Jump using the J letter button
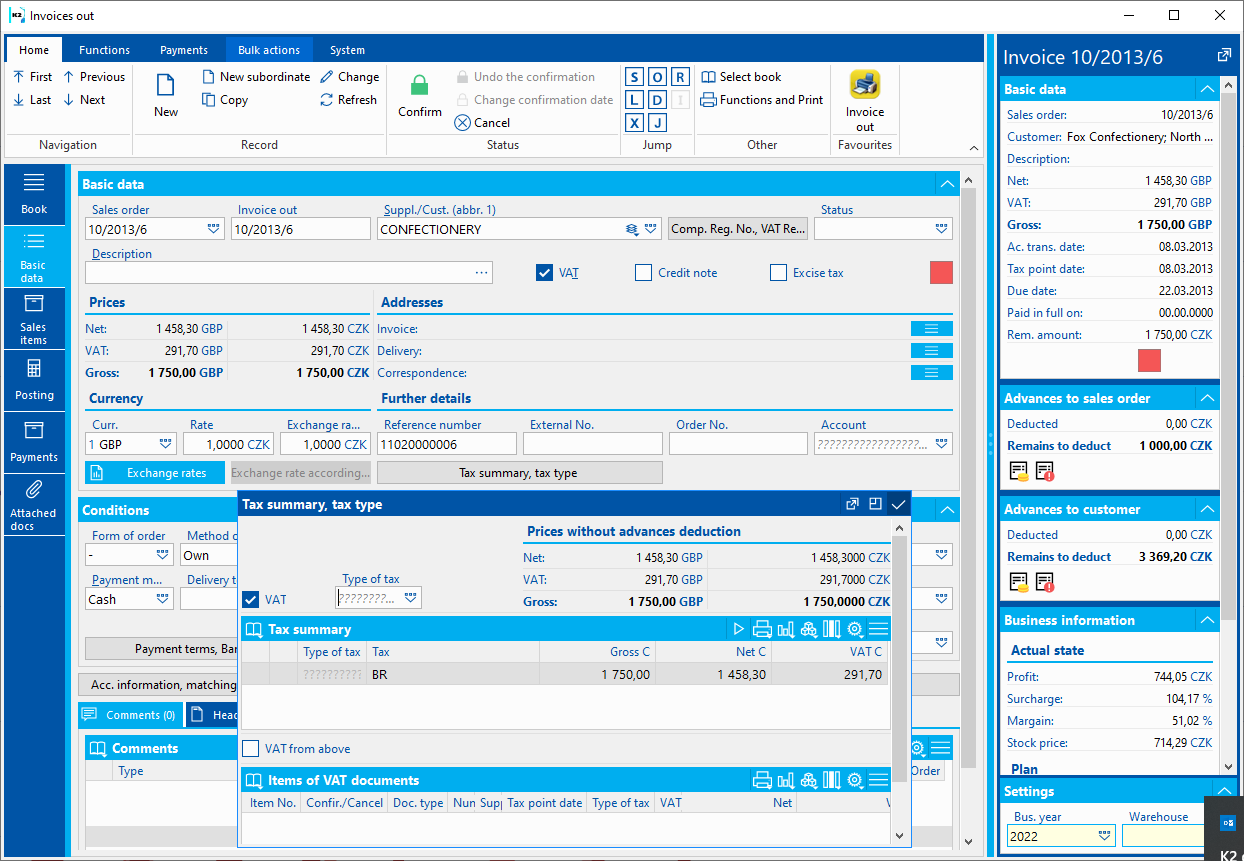 click(657, 123)
